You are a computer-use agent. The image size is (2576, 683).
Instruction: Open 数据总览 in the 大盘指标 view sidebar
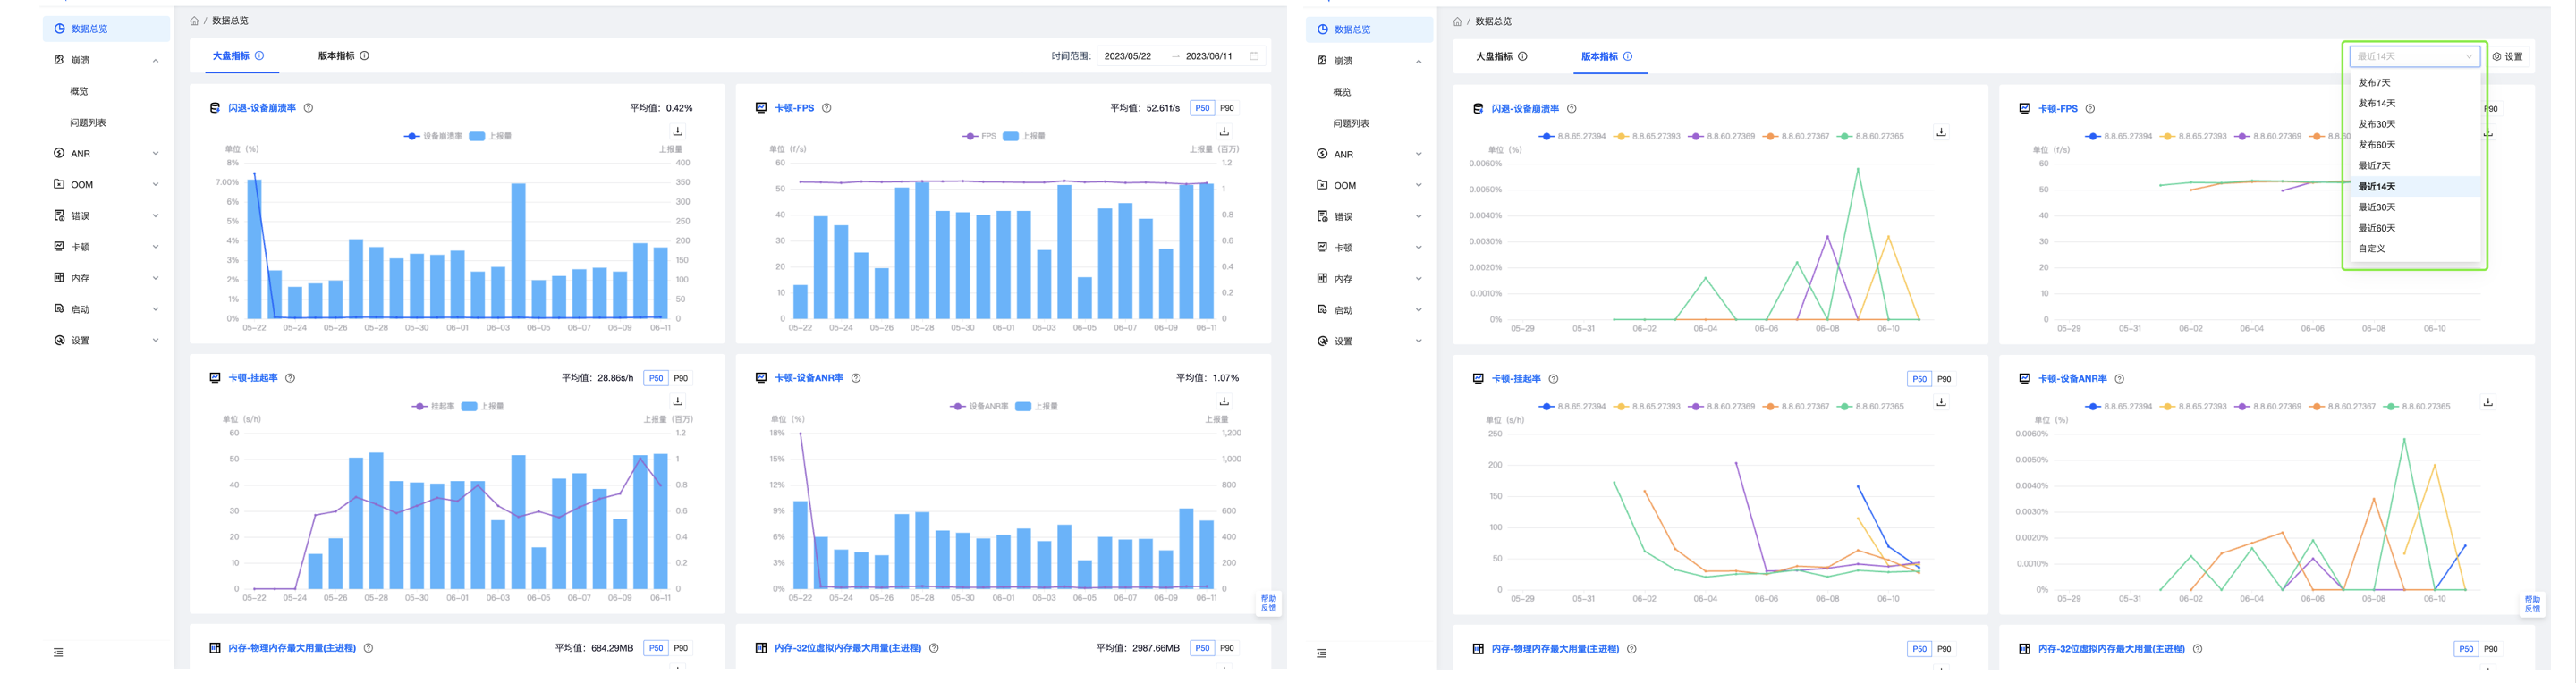[x=107, y=29]
